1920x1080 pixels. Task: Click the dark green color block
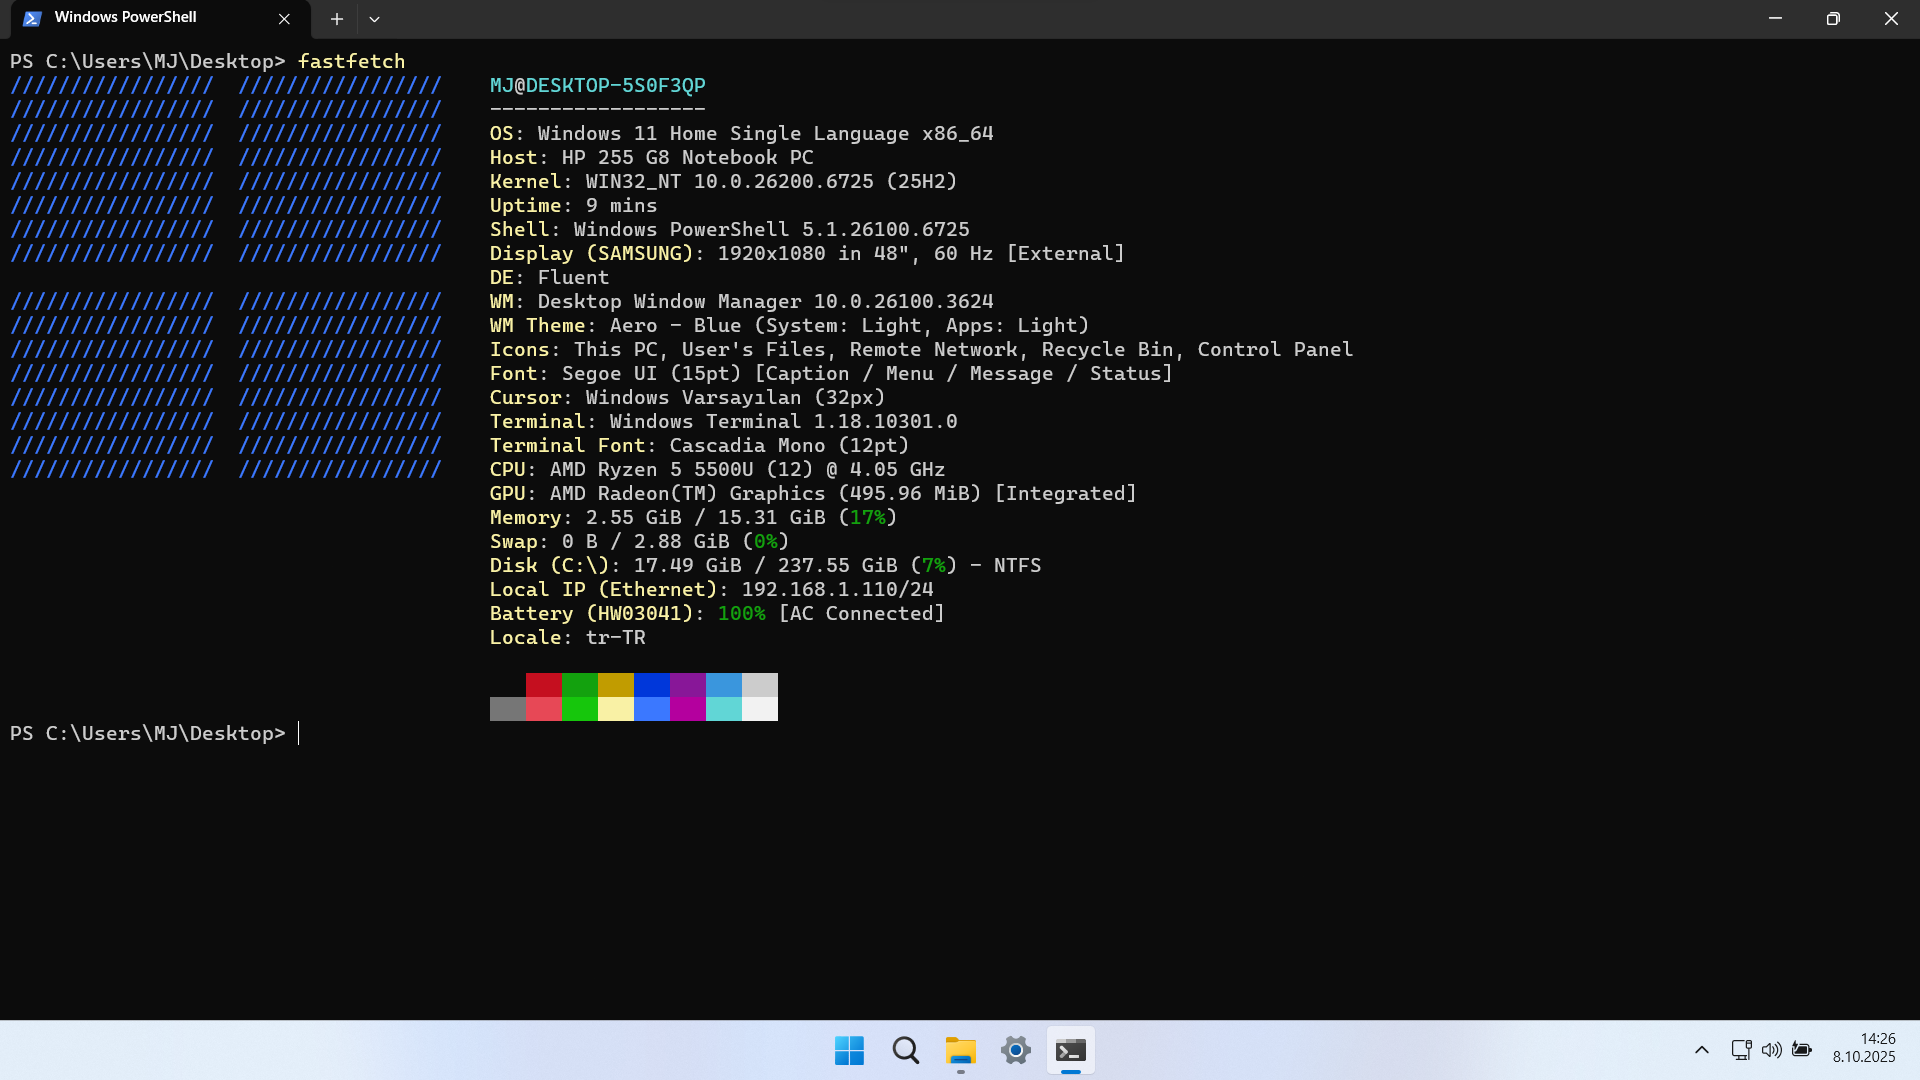[580, 685]
